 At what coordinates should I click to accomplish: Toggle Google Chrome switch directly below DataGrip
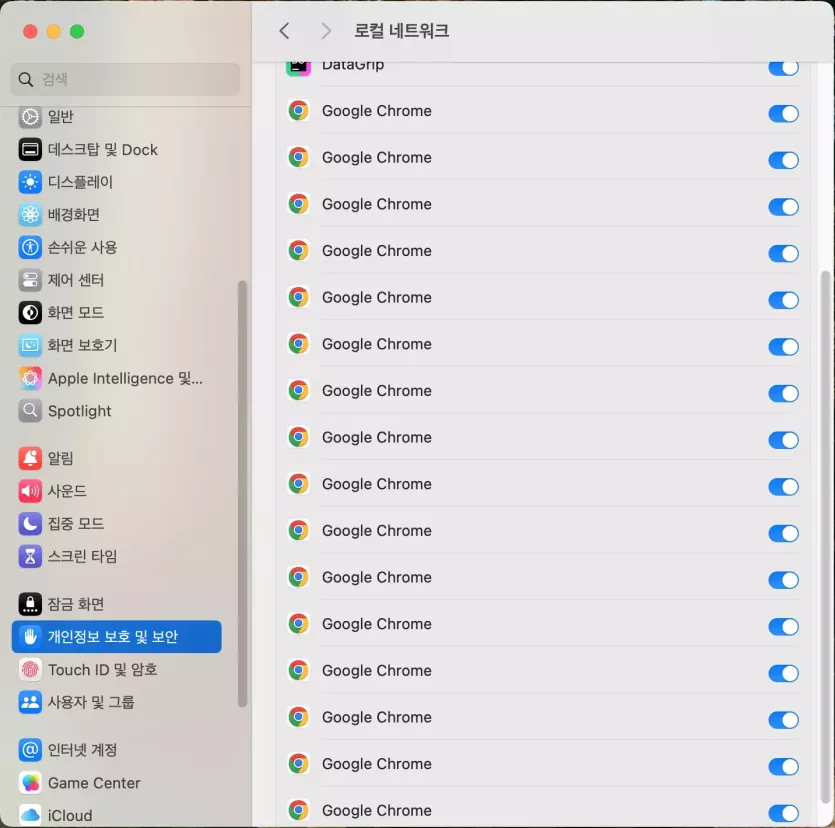click(783, 113)
